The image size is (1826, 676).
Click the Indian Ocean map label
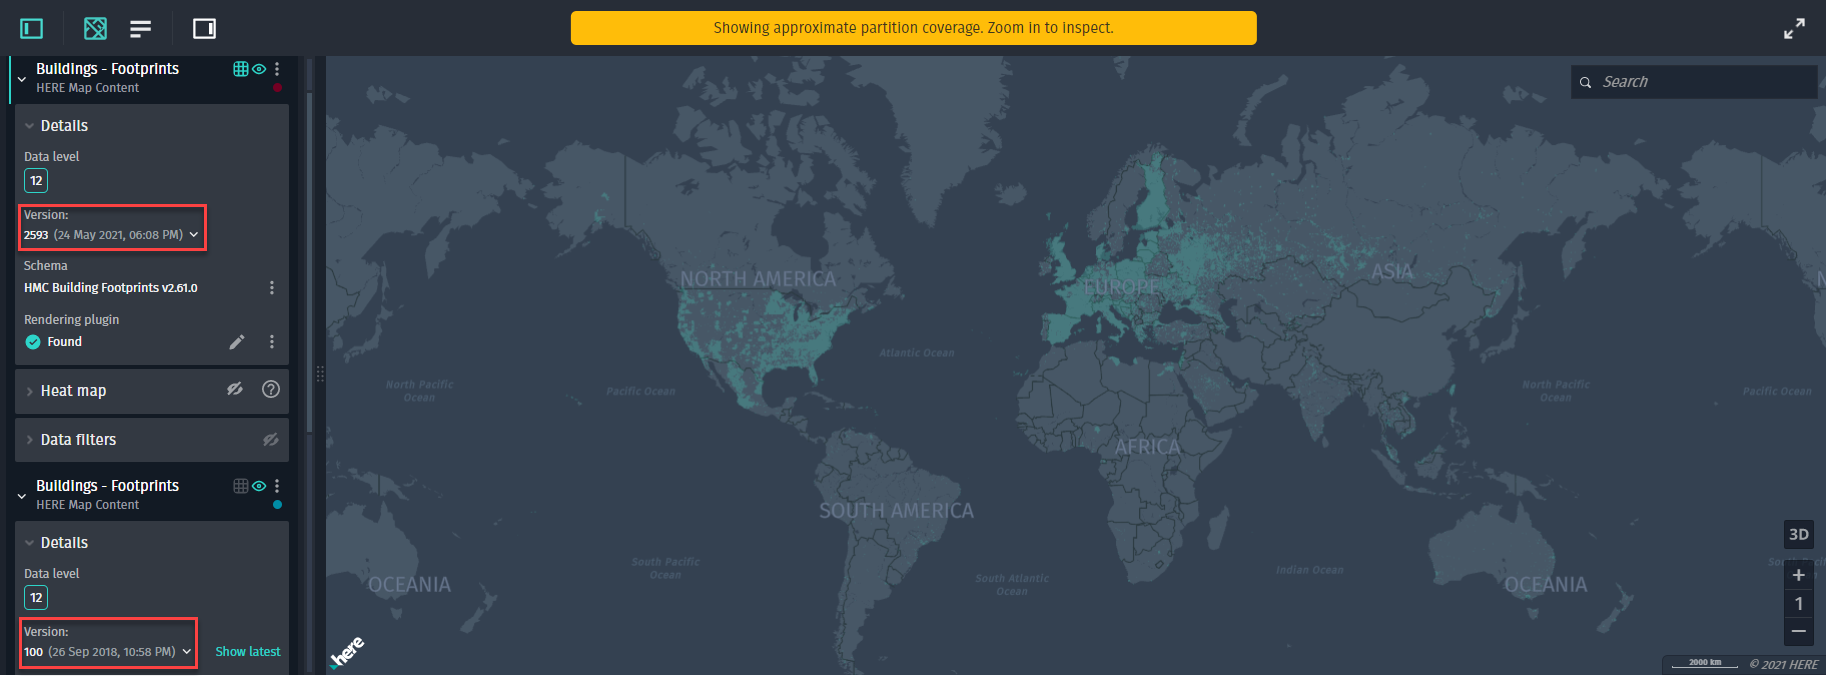1310,570
